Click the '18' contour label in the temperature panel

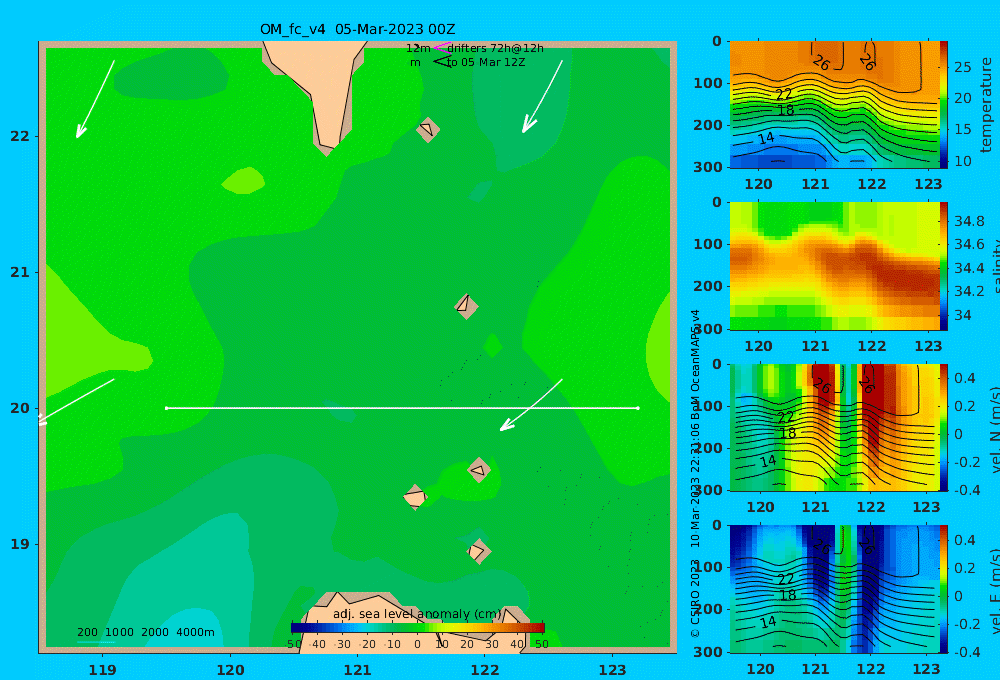point(786,110)
